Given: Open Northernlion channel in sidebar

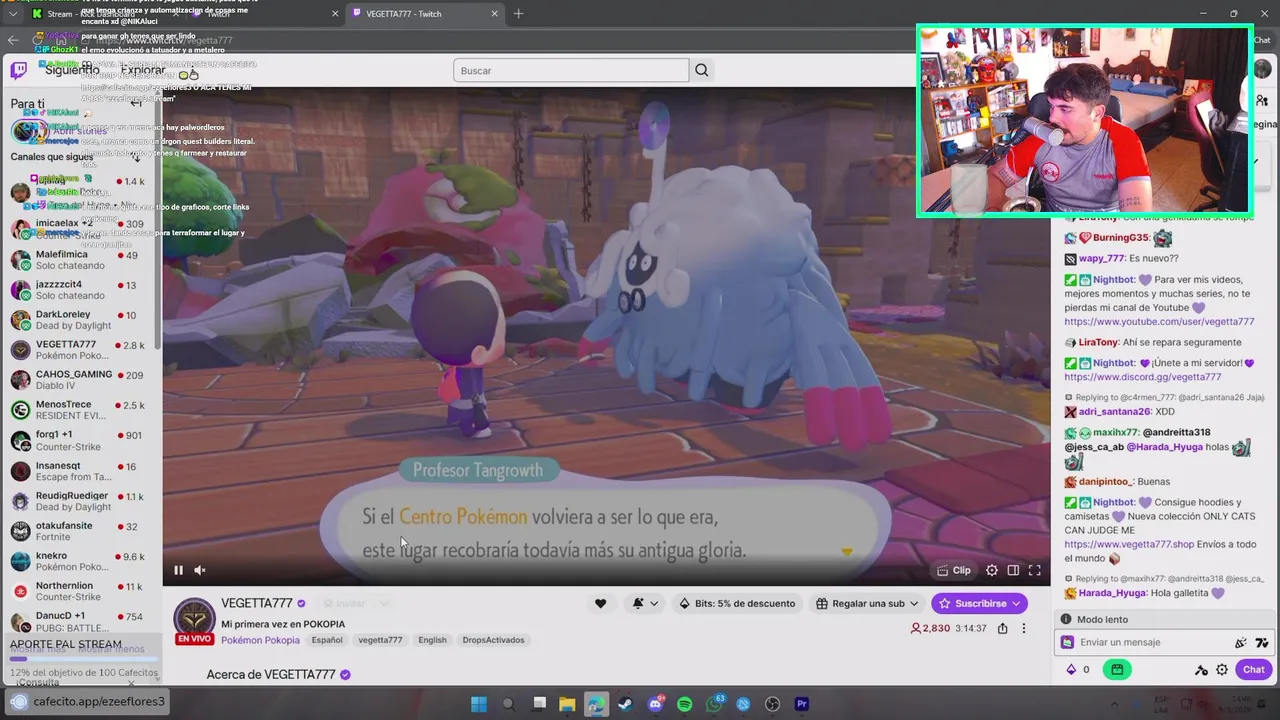Looking at the screenshot, I should [x=80, y=591].
